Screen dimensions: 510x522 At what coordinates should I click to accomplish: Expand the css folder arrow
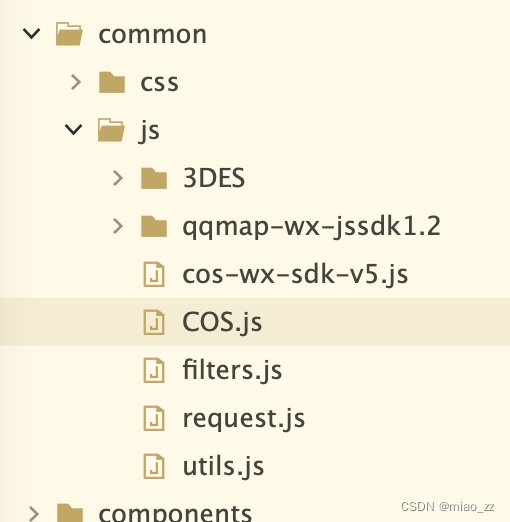click(76, 82)
